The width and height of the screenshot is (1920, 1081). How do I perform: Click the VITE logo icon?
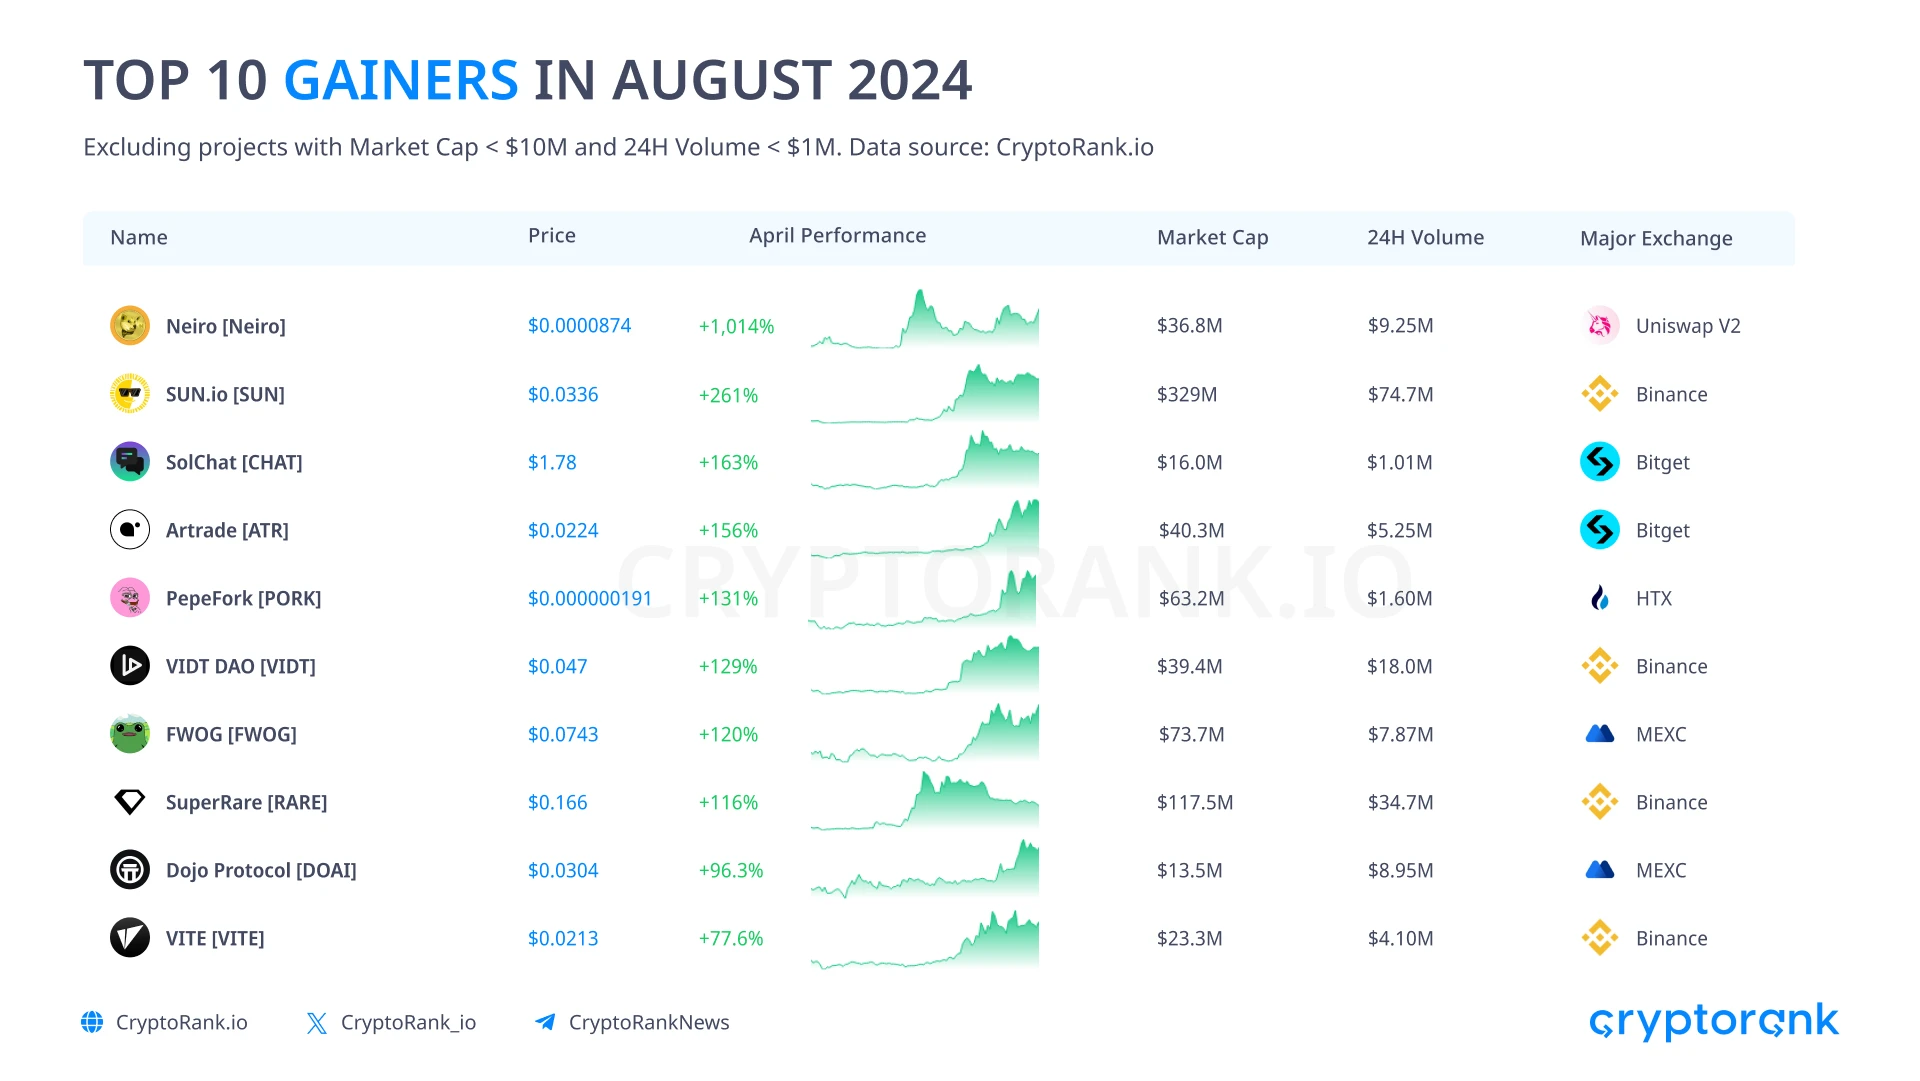(130, 938)
